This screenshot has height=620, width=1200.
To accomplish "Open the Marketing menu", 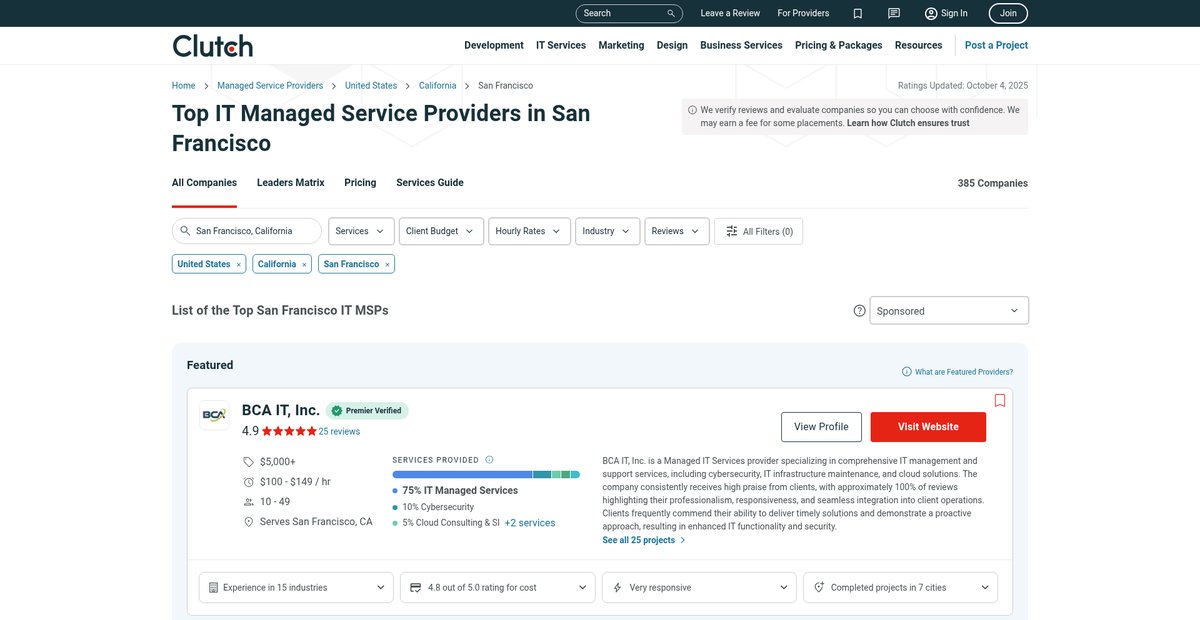I will click(x=621, y=46).
